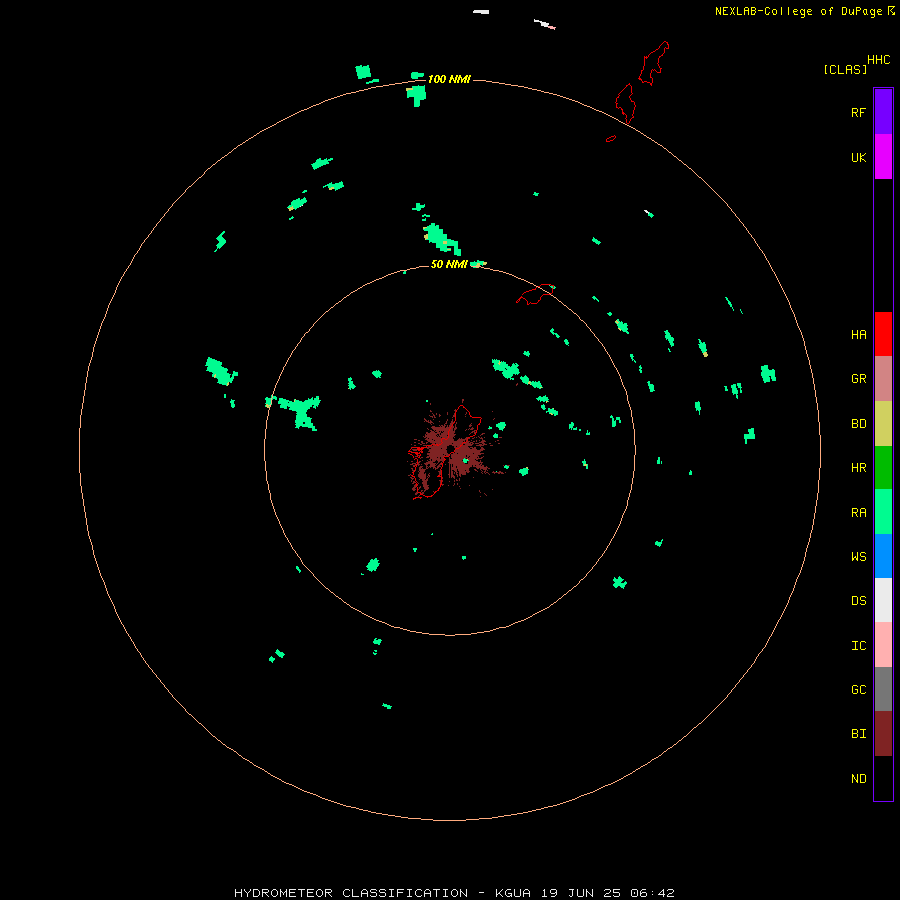This screenshot has height=900, width=900.
Task: Click the purple RF legend swatch
Action: tap(883, 112)
